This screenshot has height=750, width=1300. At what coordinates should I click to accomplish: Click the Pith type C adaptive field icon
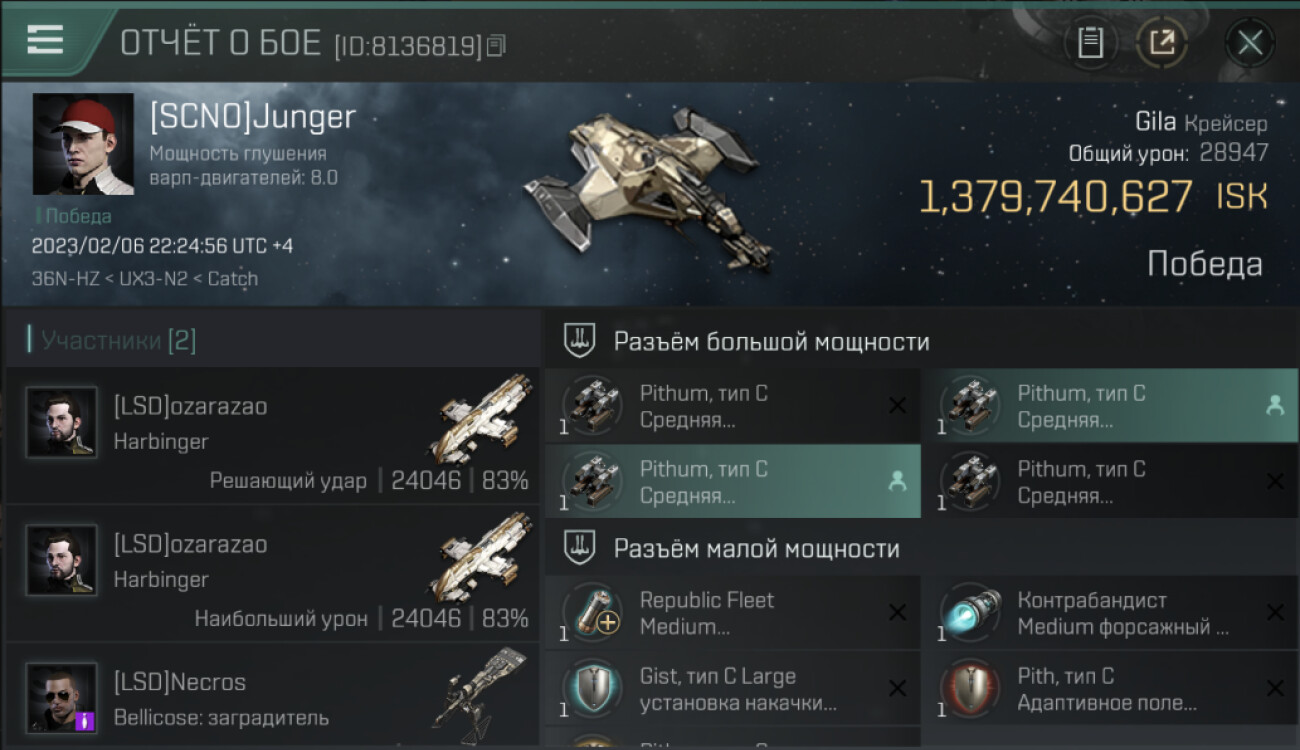(x=970, y=689)
